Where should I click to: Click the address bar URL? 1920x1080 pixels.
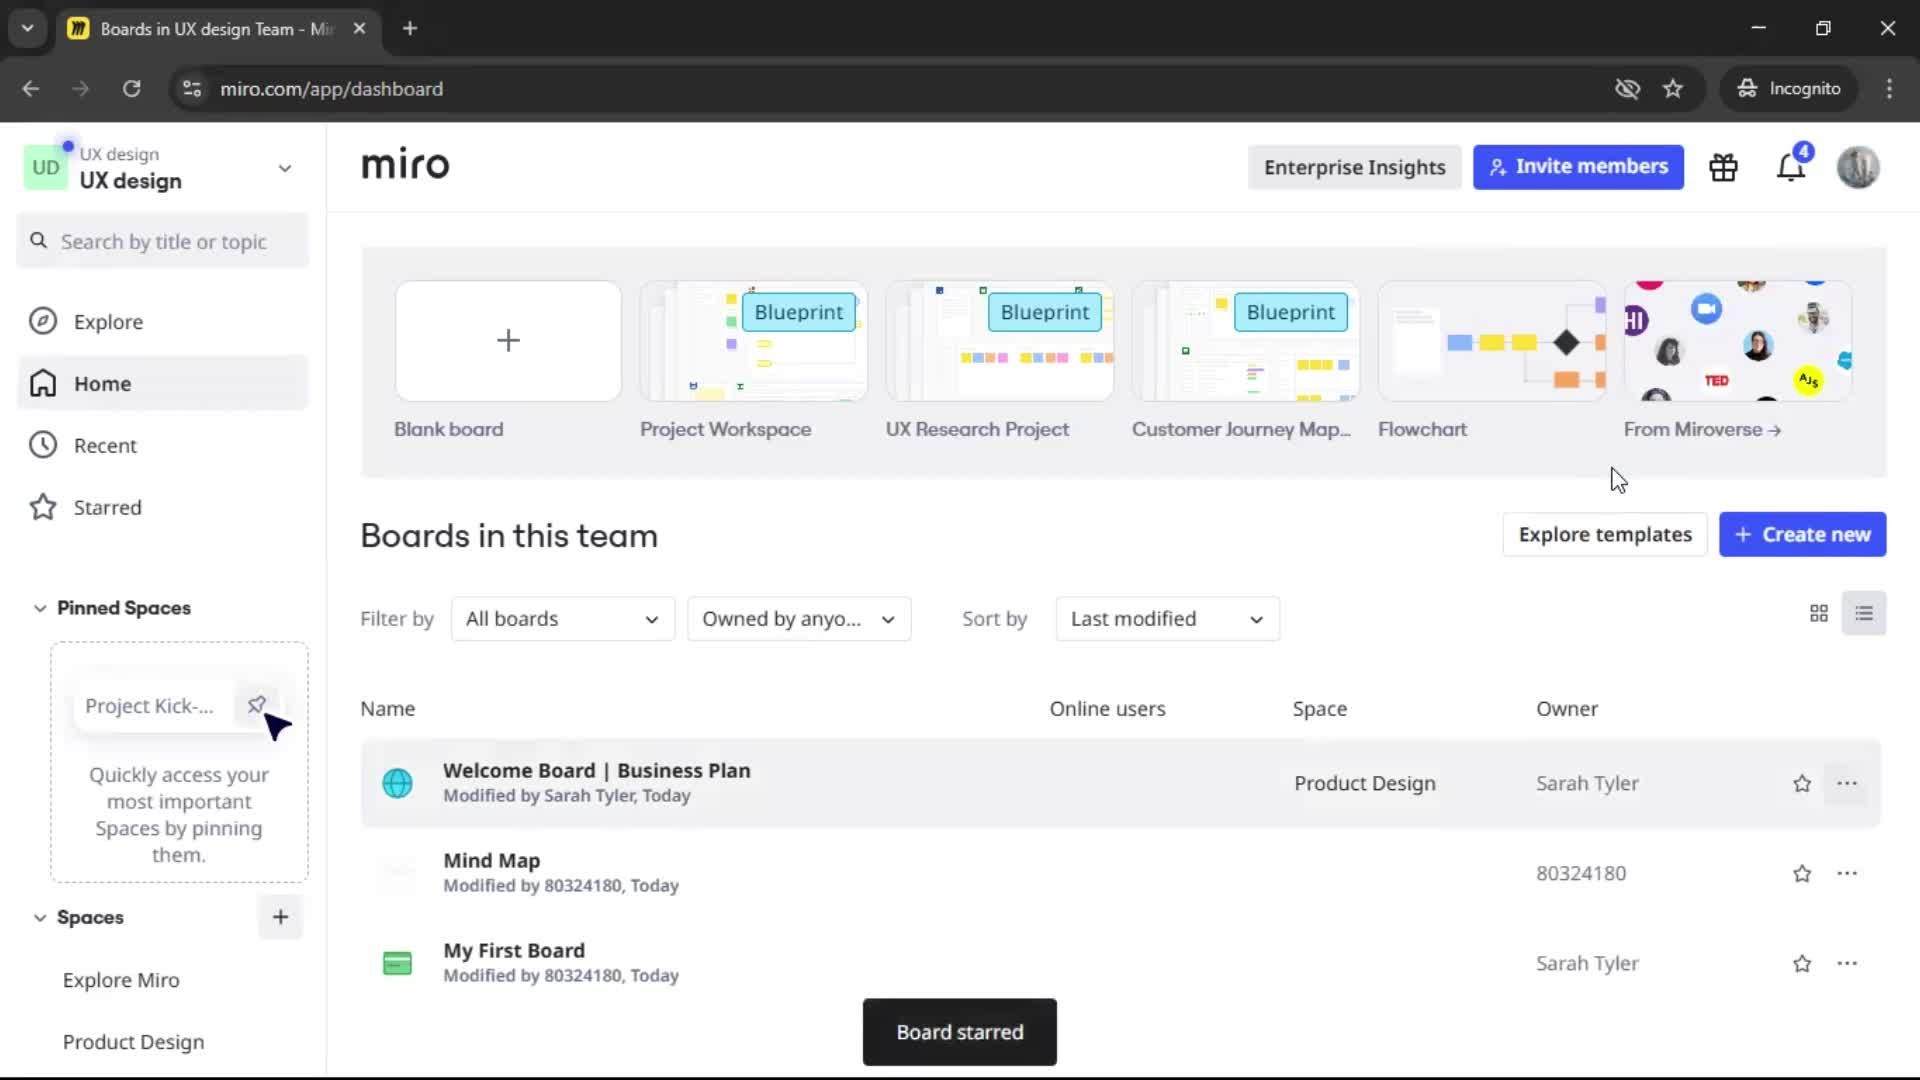pyautogui.click(x=331, y=89)
